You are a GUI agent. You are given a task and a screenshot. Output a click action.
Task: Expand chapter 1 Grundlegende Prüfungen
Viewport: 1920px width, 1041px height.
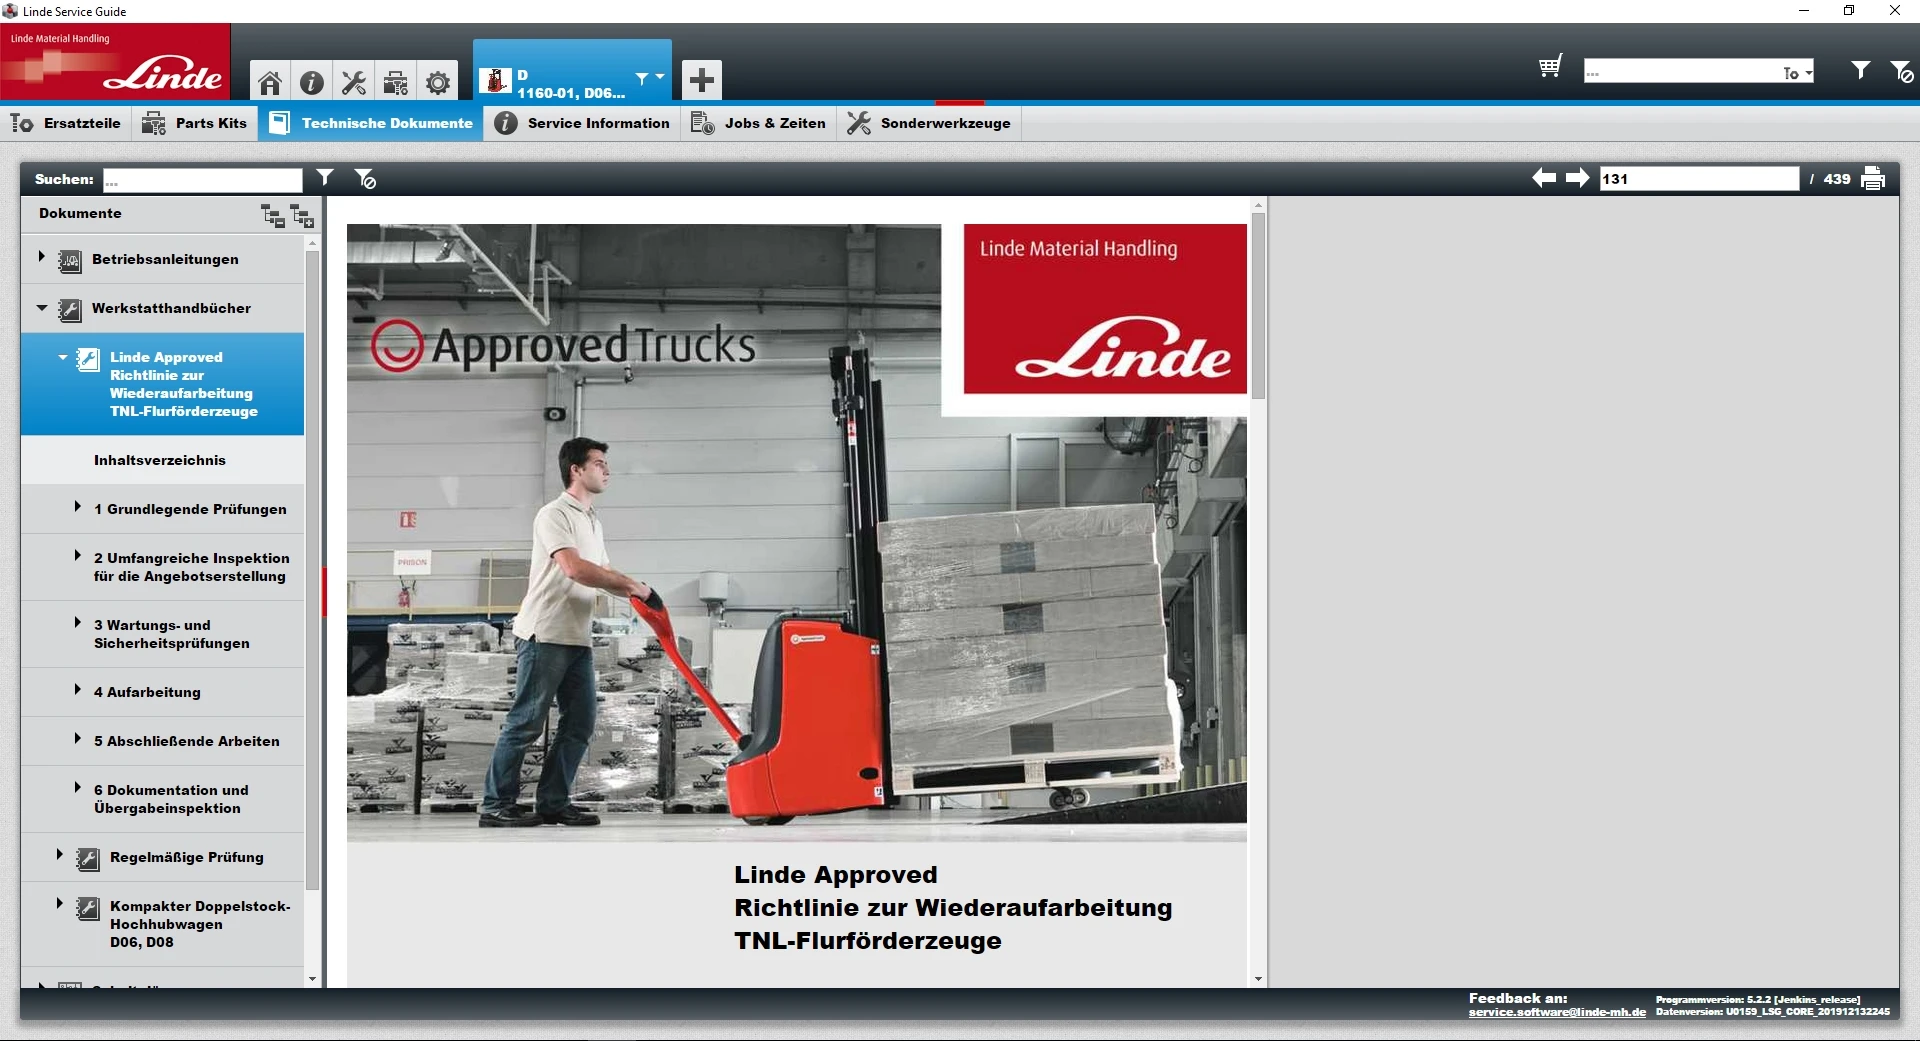pyautogui.click(x=77, y=506)
